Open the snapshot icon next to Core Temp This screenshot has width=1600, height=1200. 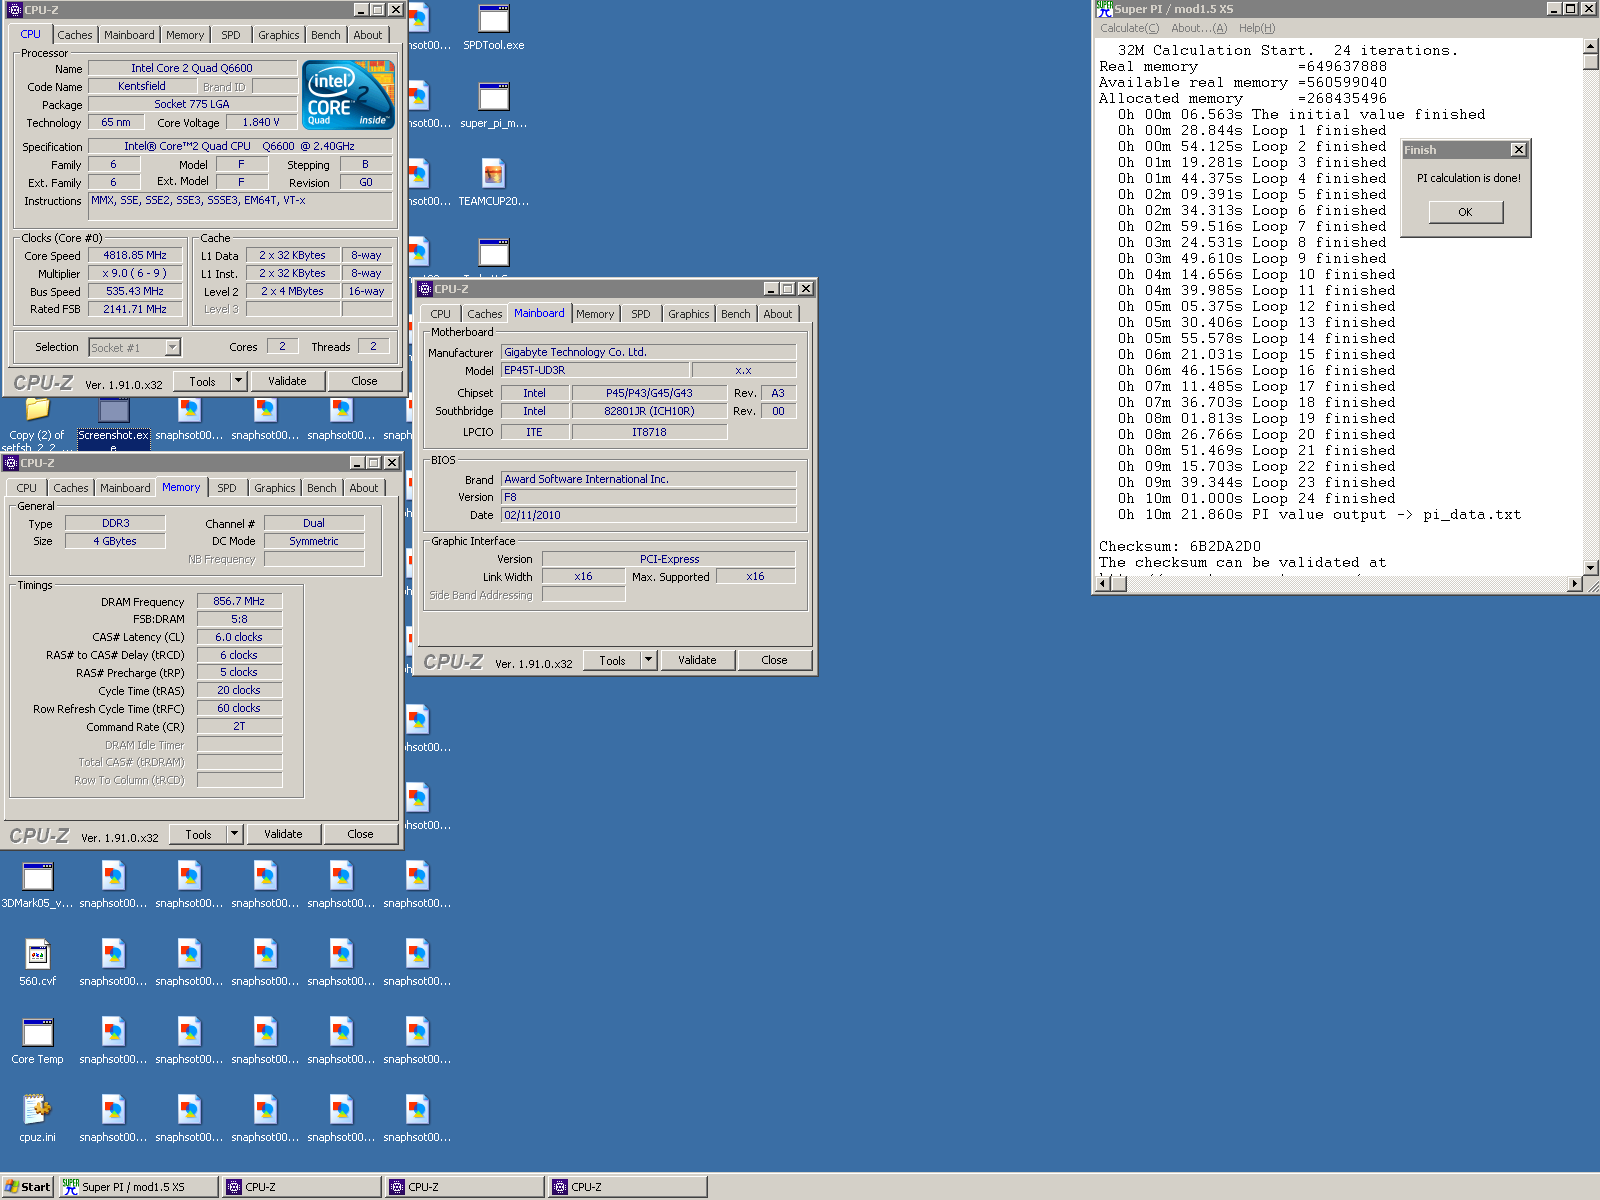tap(113, 1041)
